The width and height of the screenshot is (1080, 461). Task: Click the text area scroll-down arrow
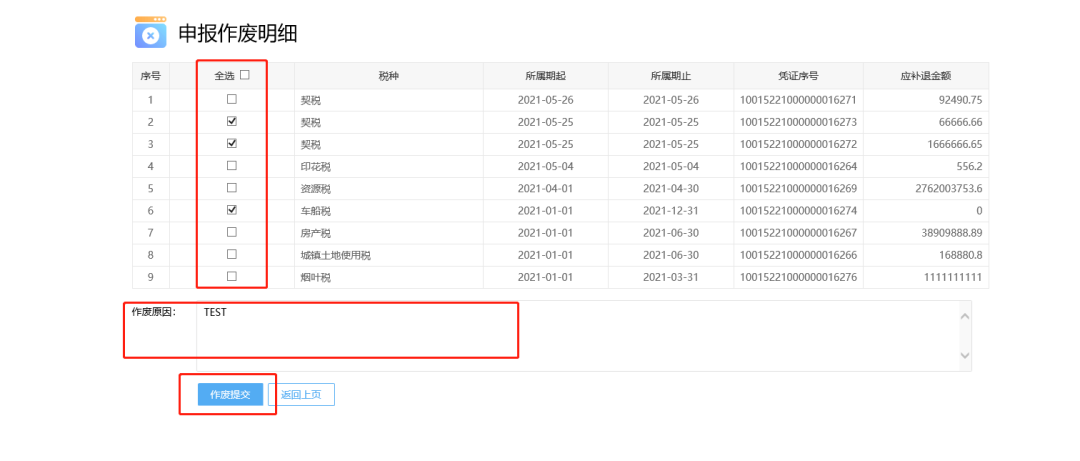[965, 356]
